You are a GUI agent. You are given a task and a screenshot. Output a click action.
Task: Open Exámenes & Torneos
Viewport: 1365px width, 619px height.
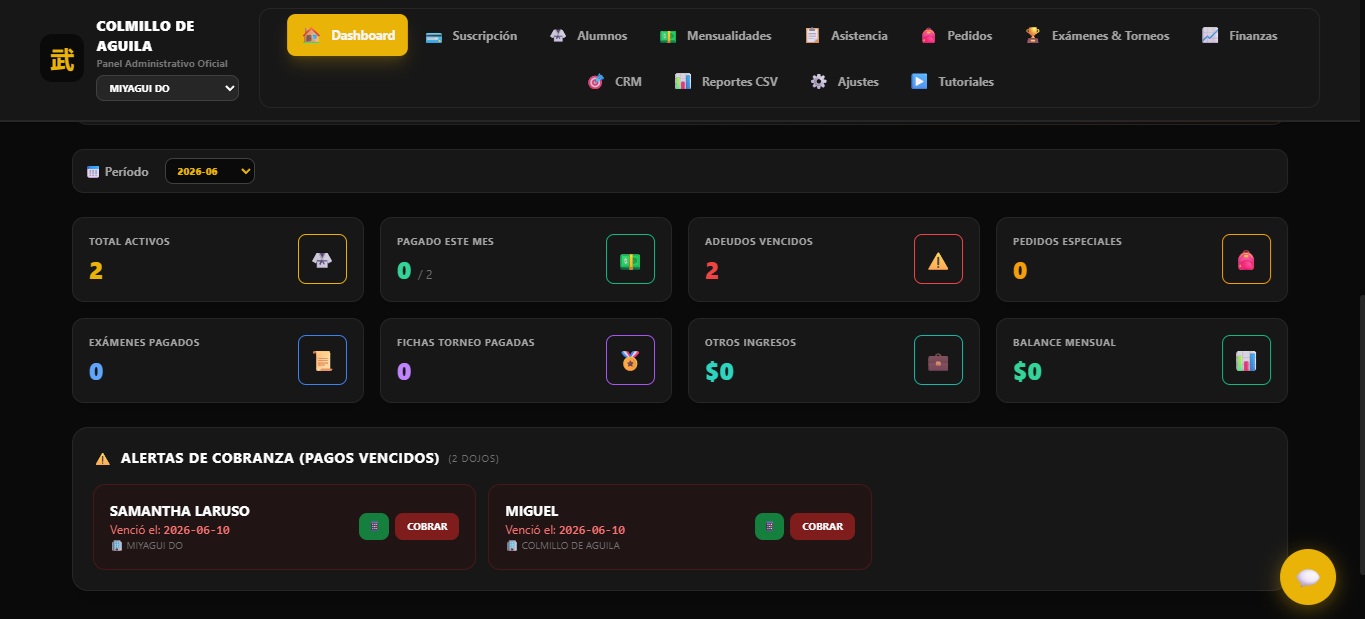pyautogui.click(x=1097, y=36)
